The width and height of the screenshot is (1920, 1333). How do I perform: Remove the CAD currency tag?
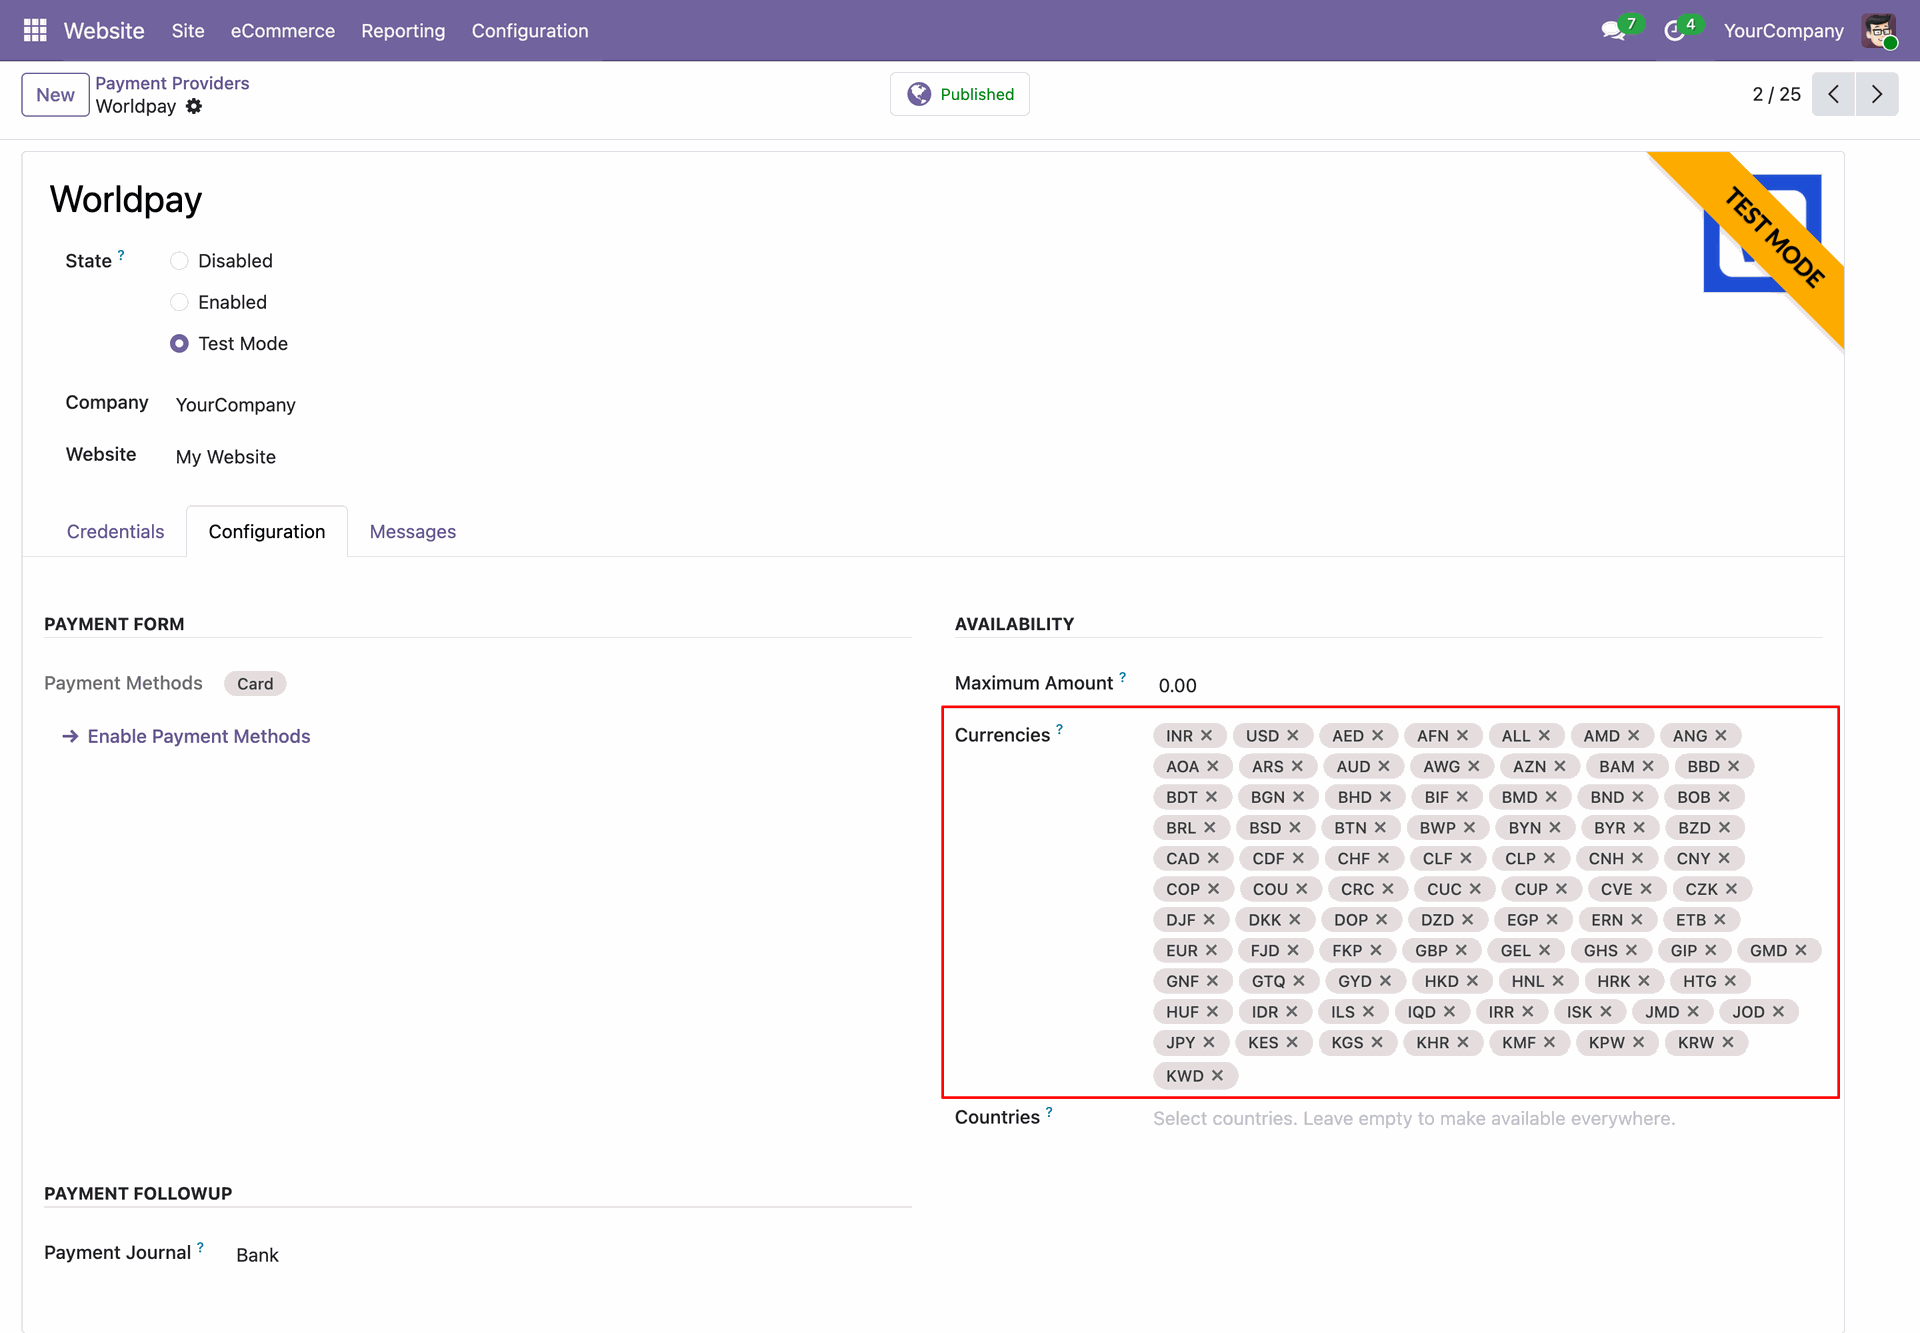click(x=1213, y=858)
